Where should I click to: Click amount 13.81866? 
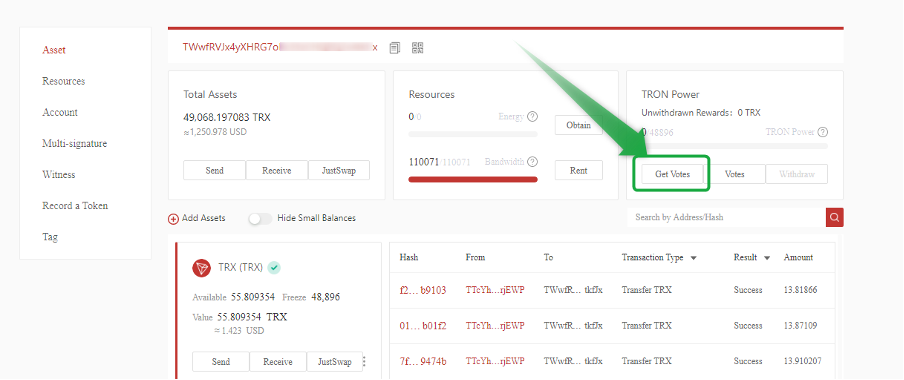(x=800, y=290)
